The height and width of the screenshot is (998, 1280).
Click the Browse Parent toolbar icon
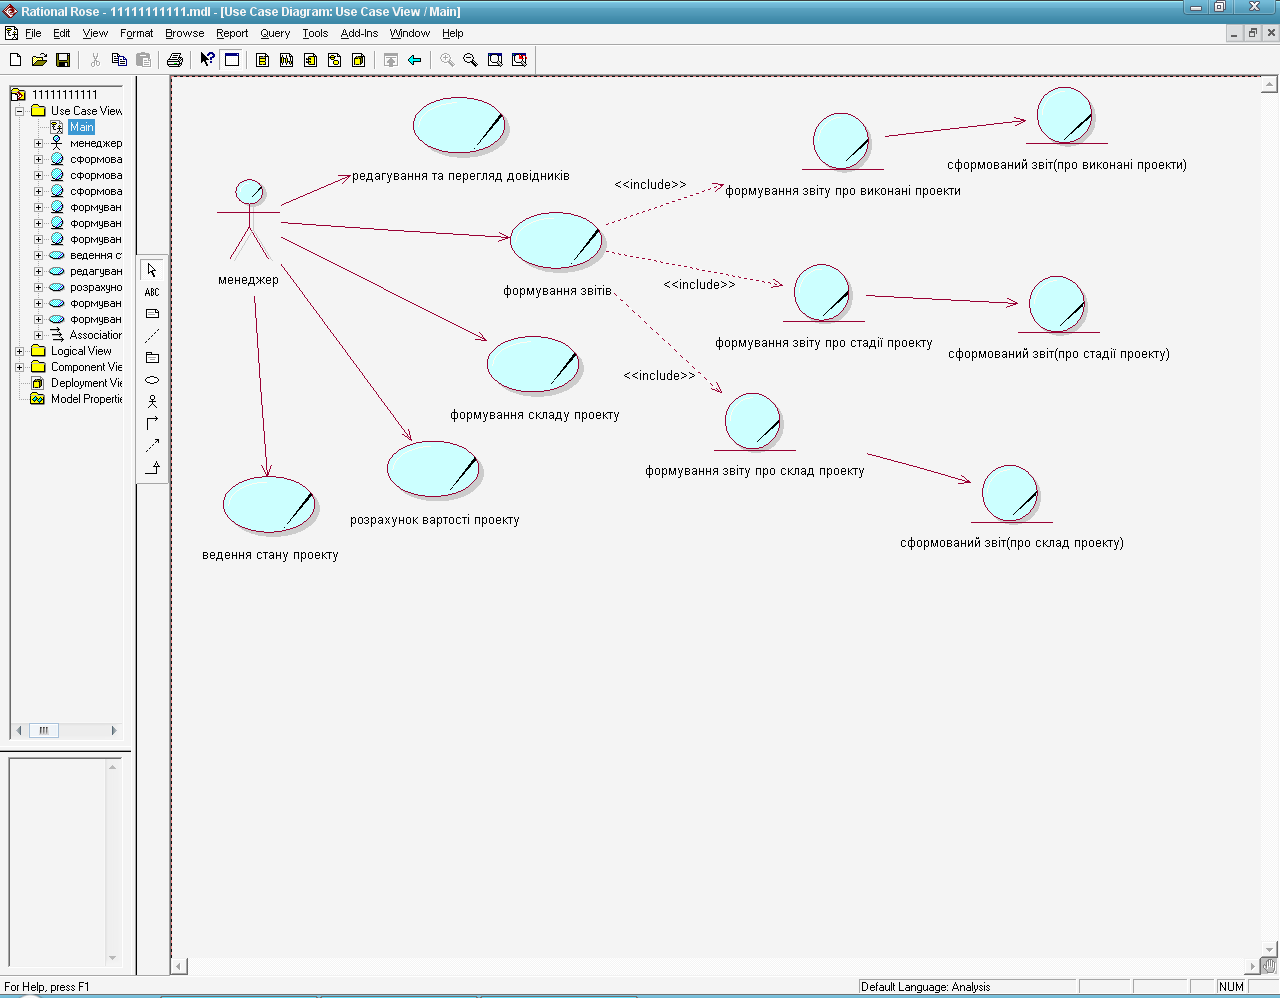[391, 60]
